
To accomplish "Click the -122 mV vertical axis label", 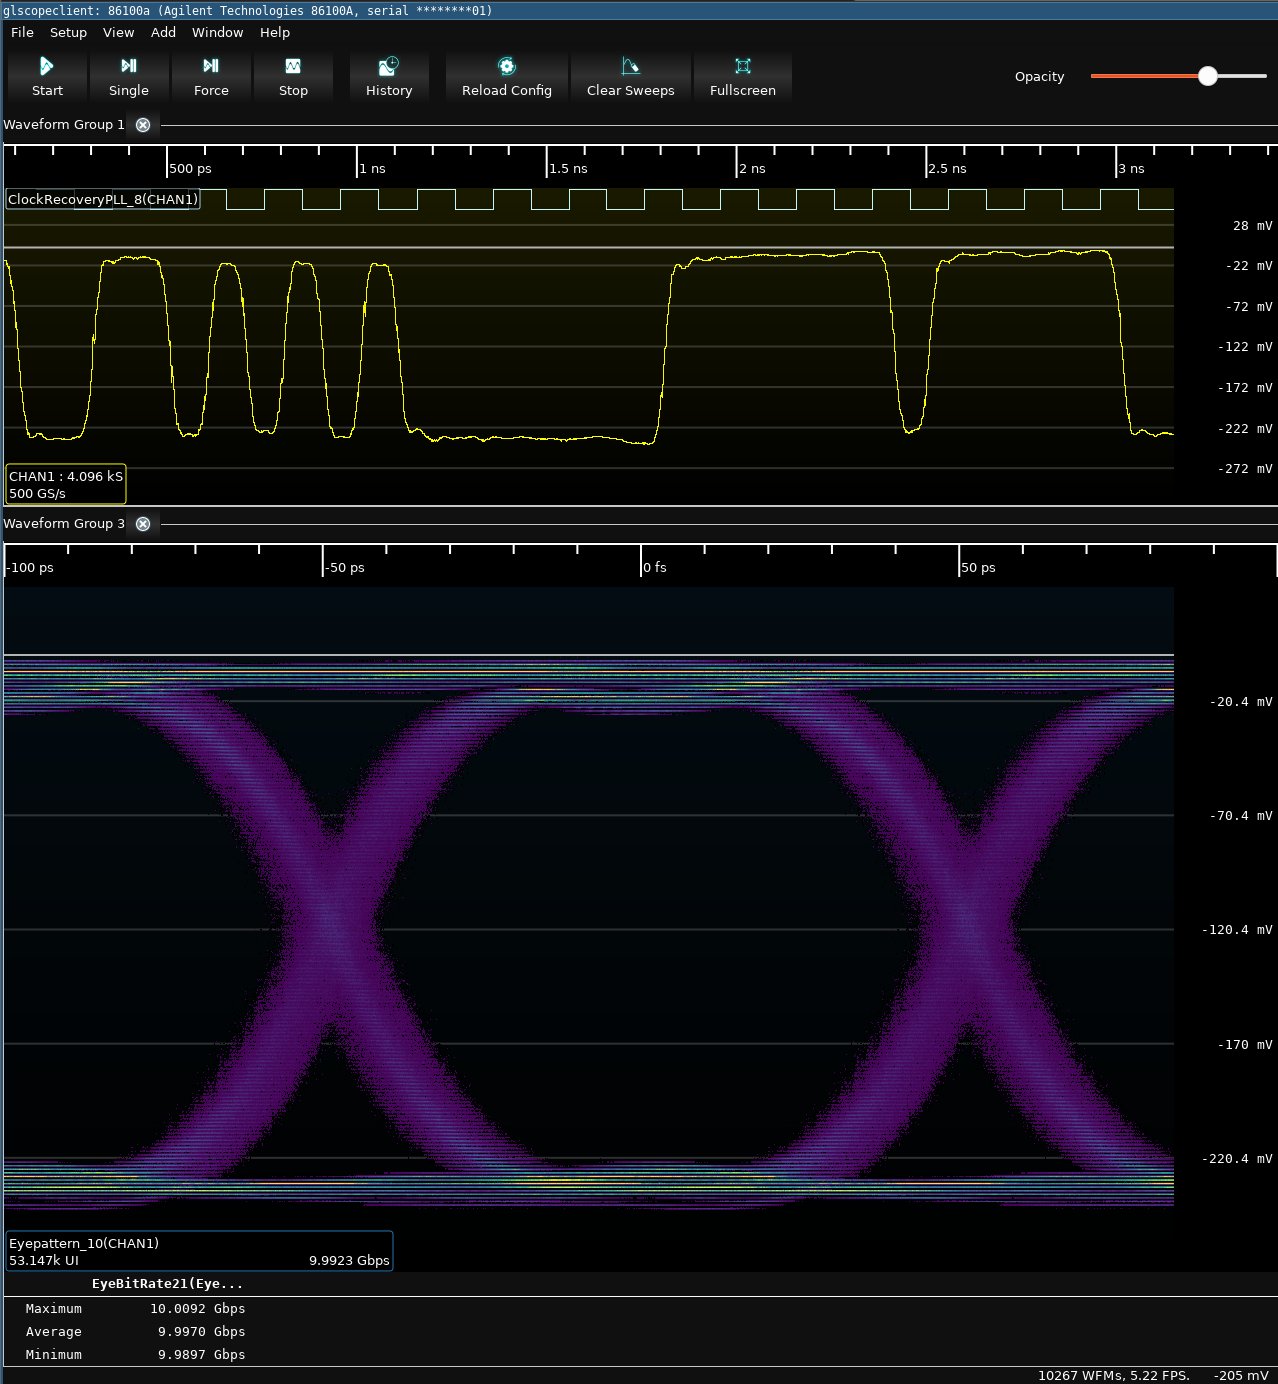I will click(1245, 347).
